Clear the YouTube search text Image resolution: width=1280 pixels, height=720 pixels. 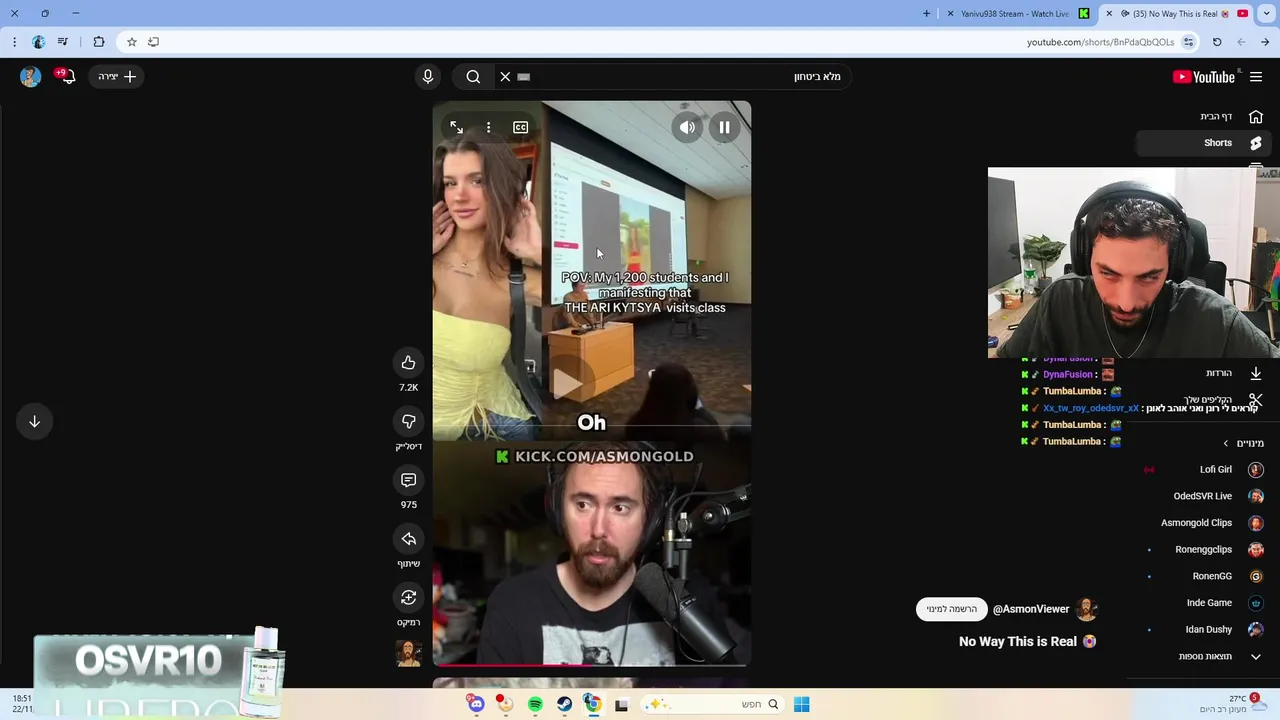tap(505, 76)
